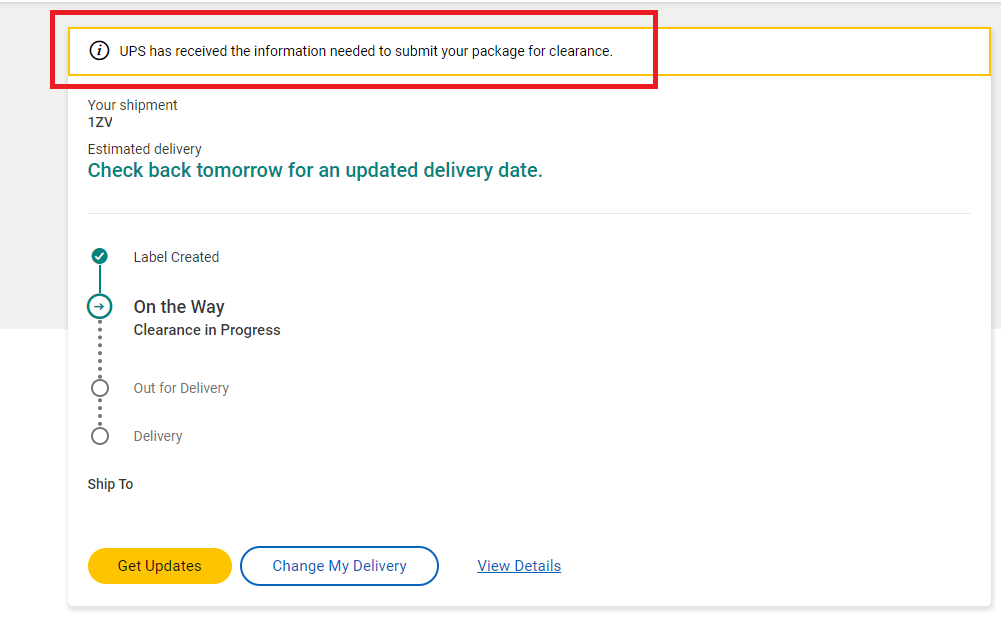
Task: Select the Label Created step label
Action: click(x=176, y=257)
